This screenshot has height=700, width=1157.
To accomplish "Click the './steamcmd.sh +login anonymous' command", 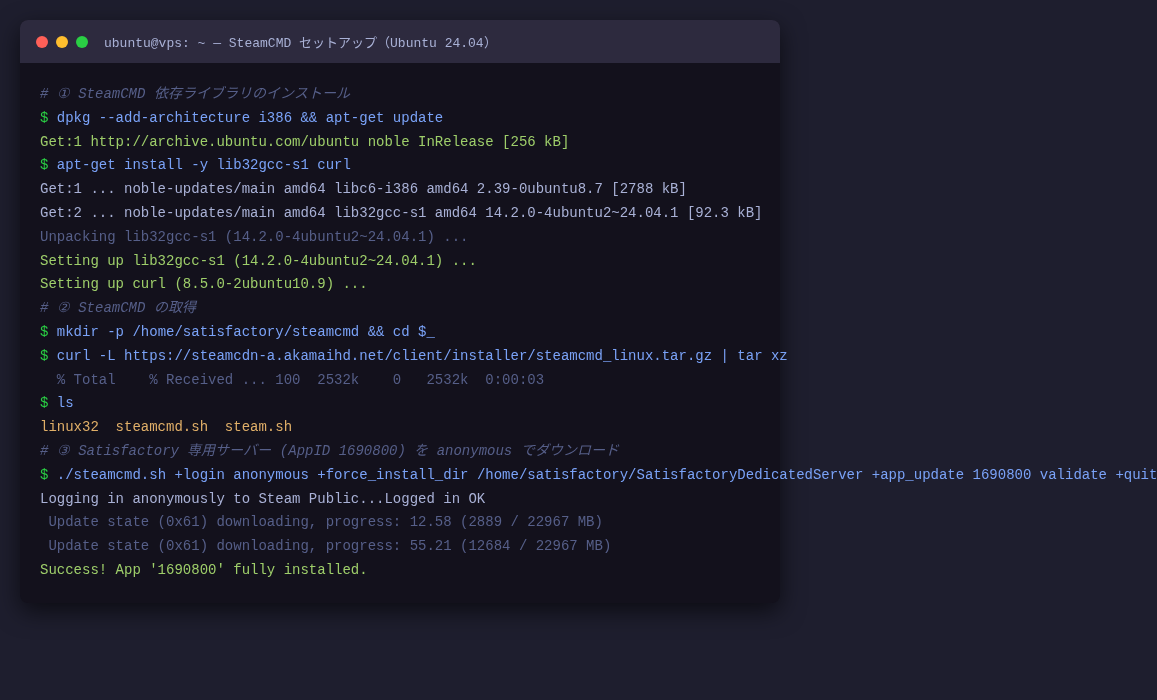I will click(x=598, y=475).
